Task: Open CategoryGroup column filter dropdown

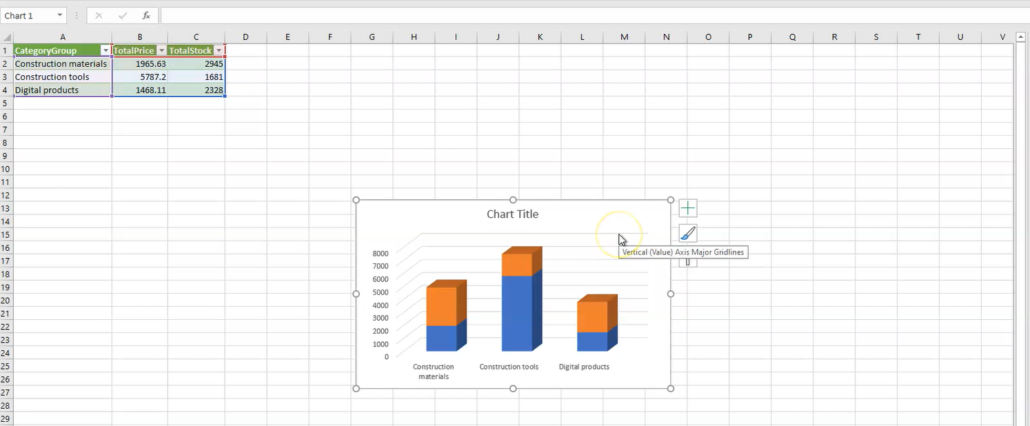Action: tap(106, 50)
